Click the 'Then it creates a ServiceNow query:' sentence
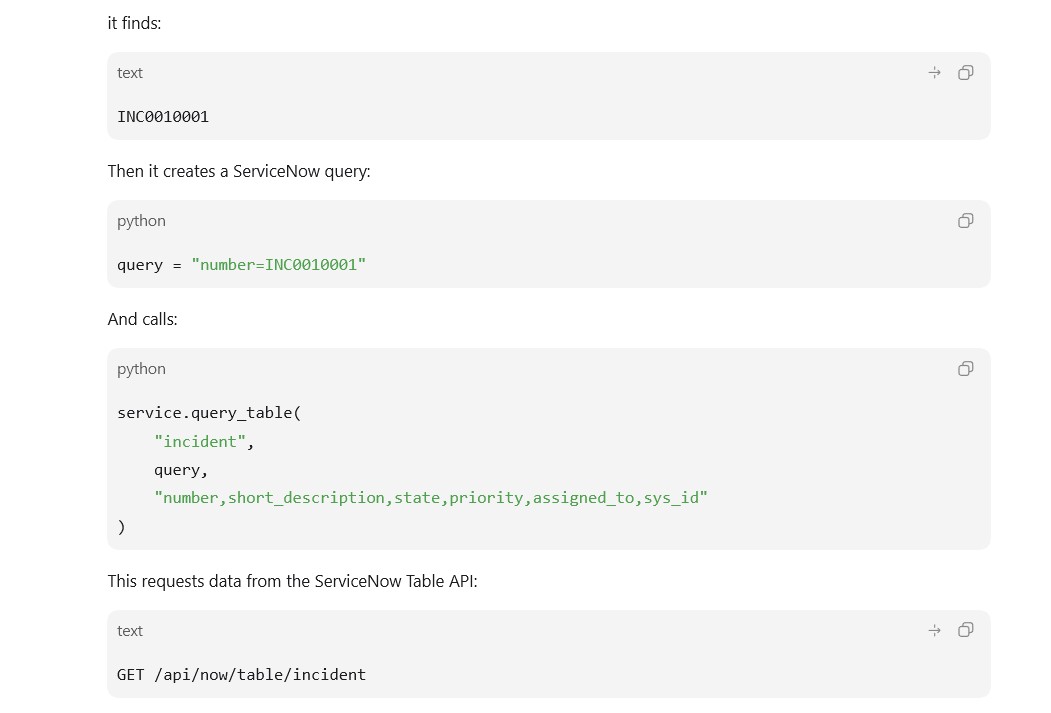 pyautogui.click(x=239, y=172)
